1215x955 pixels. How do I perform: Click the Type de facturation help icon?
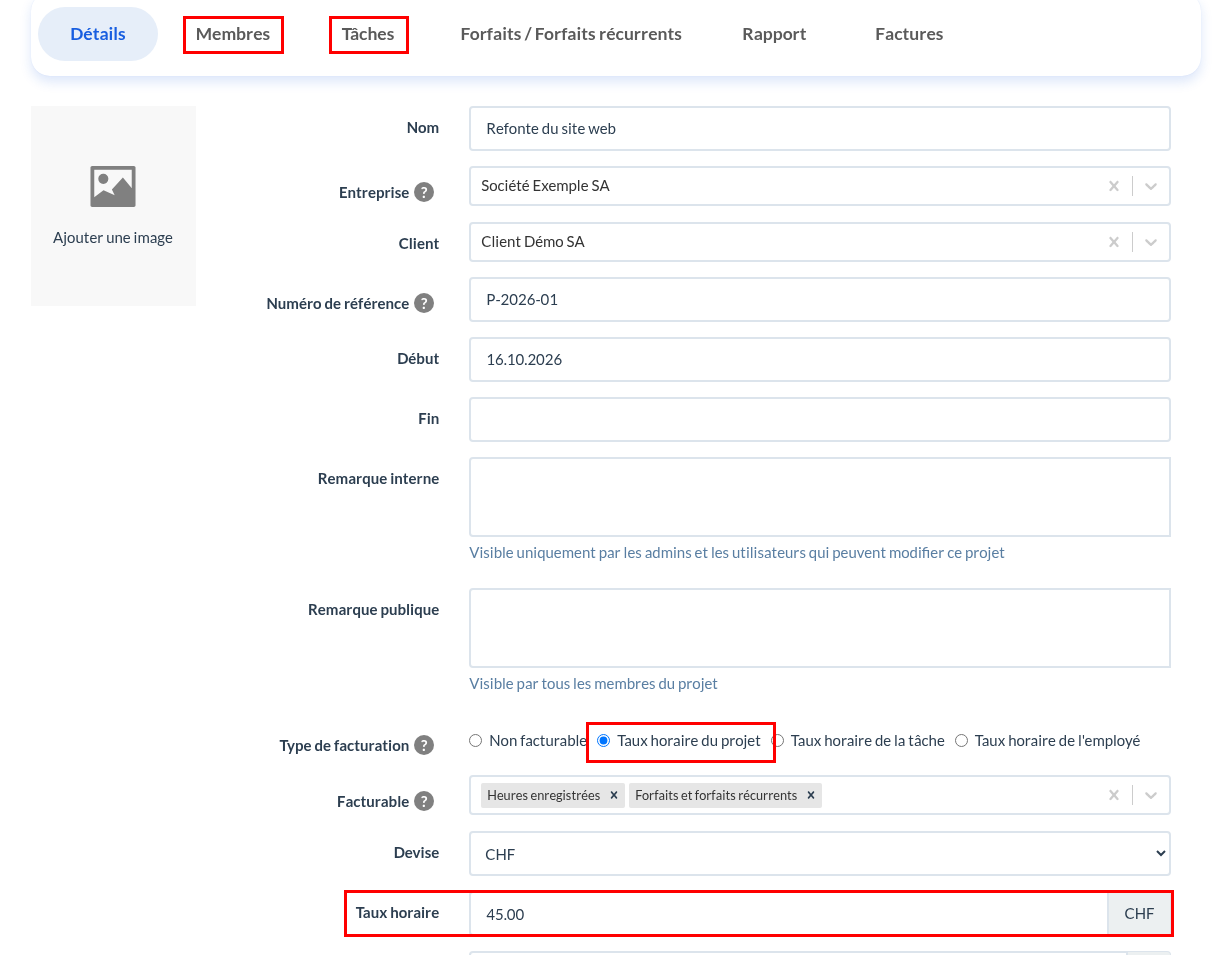click(x=424, y=745)
